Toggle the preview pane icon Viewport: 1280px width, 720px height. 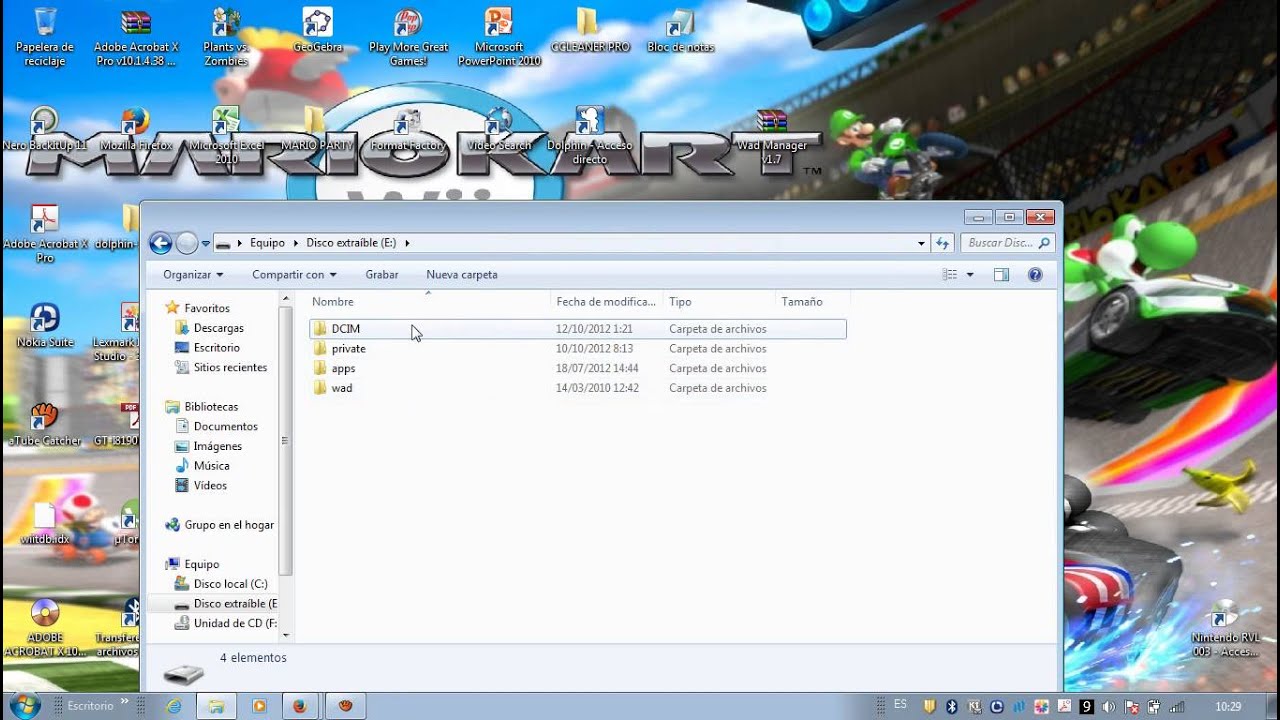[1001, 274]
